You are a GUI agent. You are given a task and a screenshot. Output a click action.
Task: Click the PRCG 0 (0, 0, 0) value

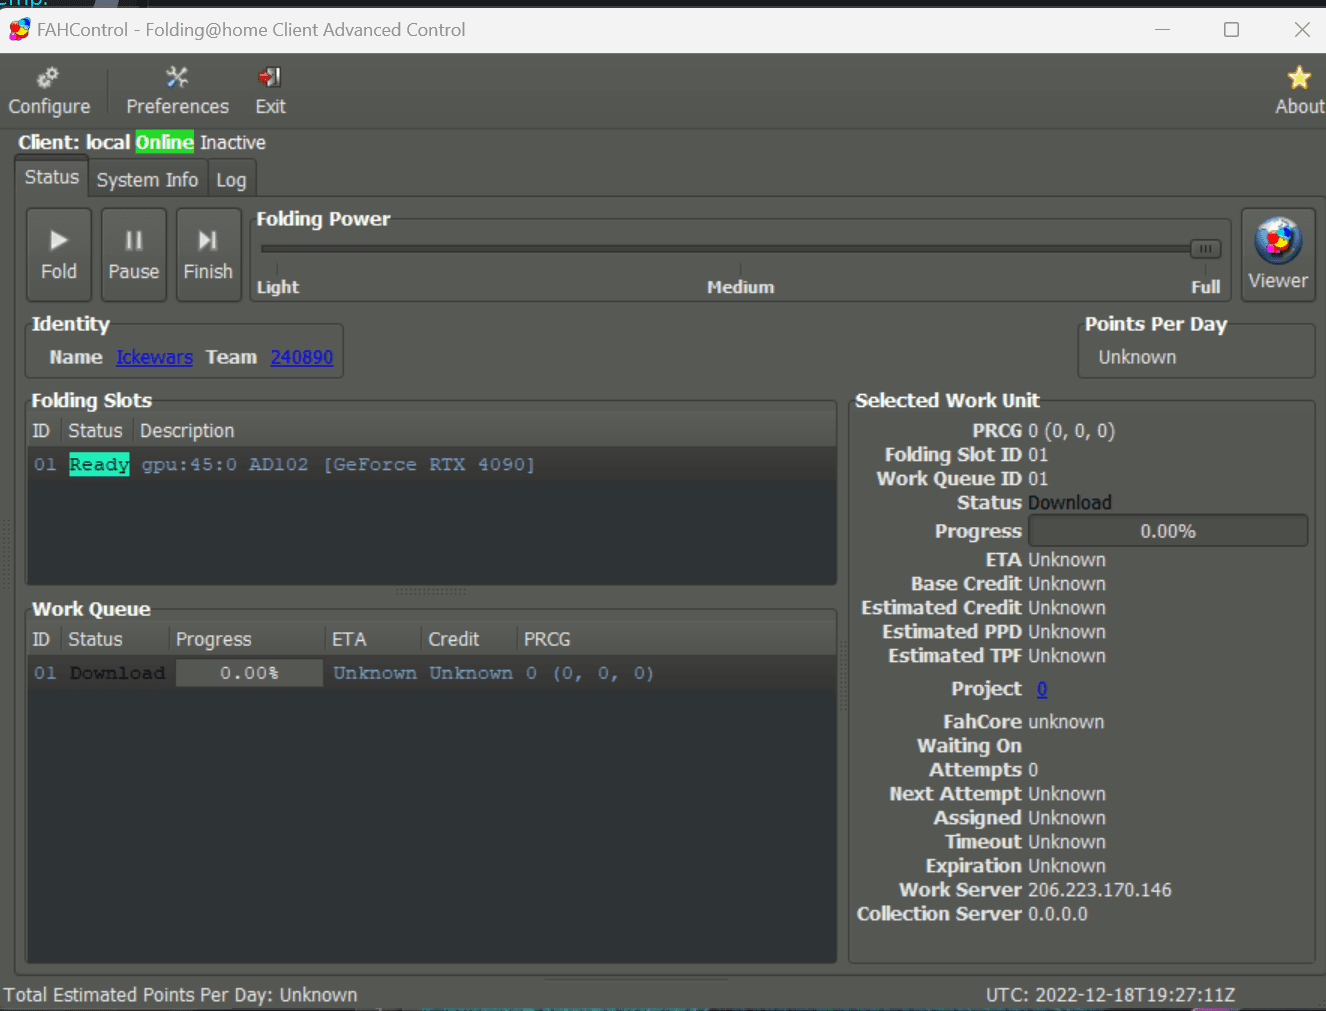tap(1071, 431)
